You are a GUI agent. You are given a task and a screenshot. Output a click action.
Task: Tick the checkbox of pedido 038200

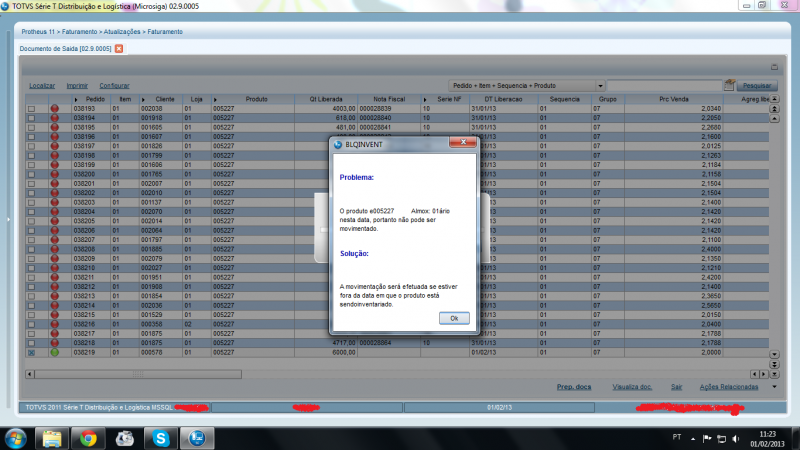(32, 174)
